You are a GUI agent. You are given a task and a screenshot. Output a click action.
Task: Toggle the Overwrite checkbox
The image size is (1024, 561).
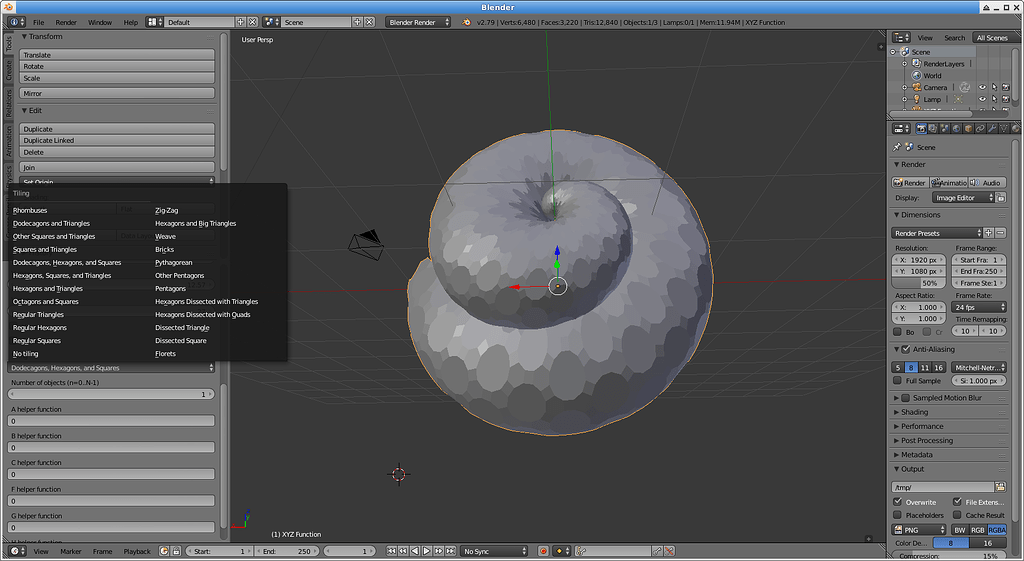(x=897, y=502)
